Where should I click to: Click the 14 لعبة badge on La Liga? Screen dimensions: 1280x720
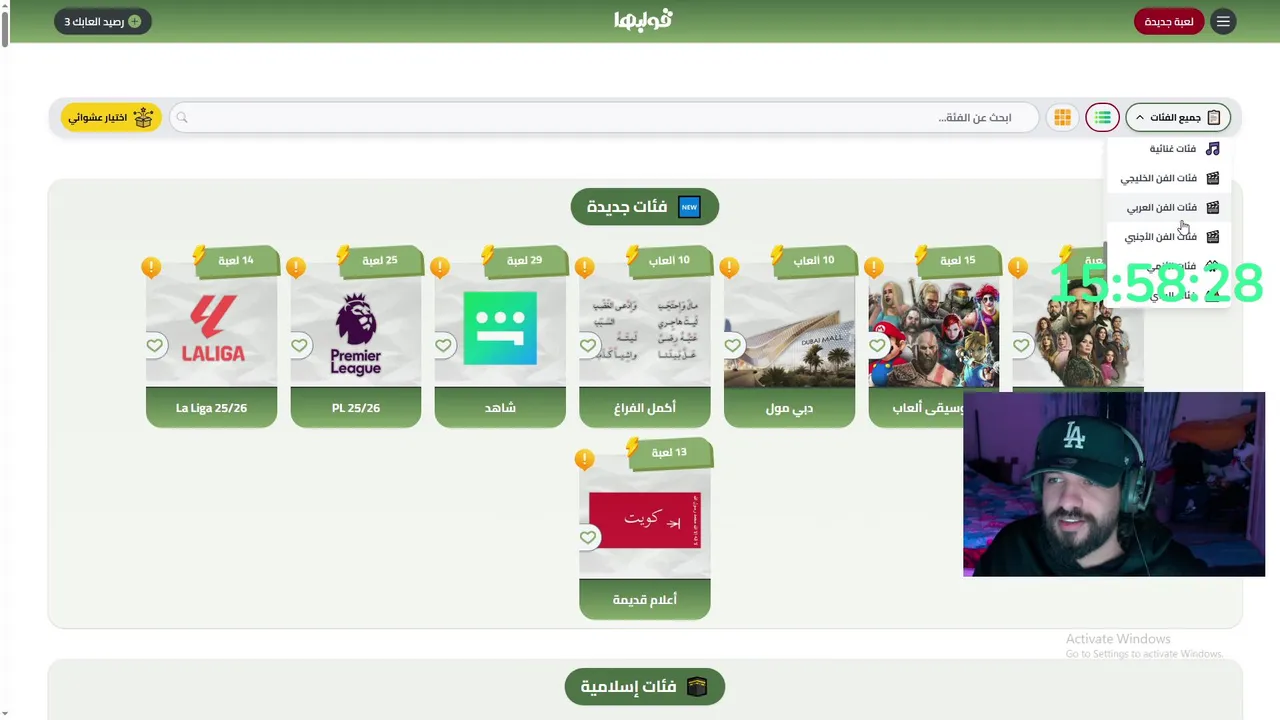(235, 260)
